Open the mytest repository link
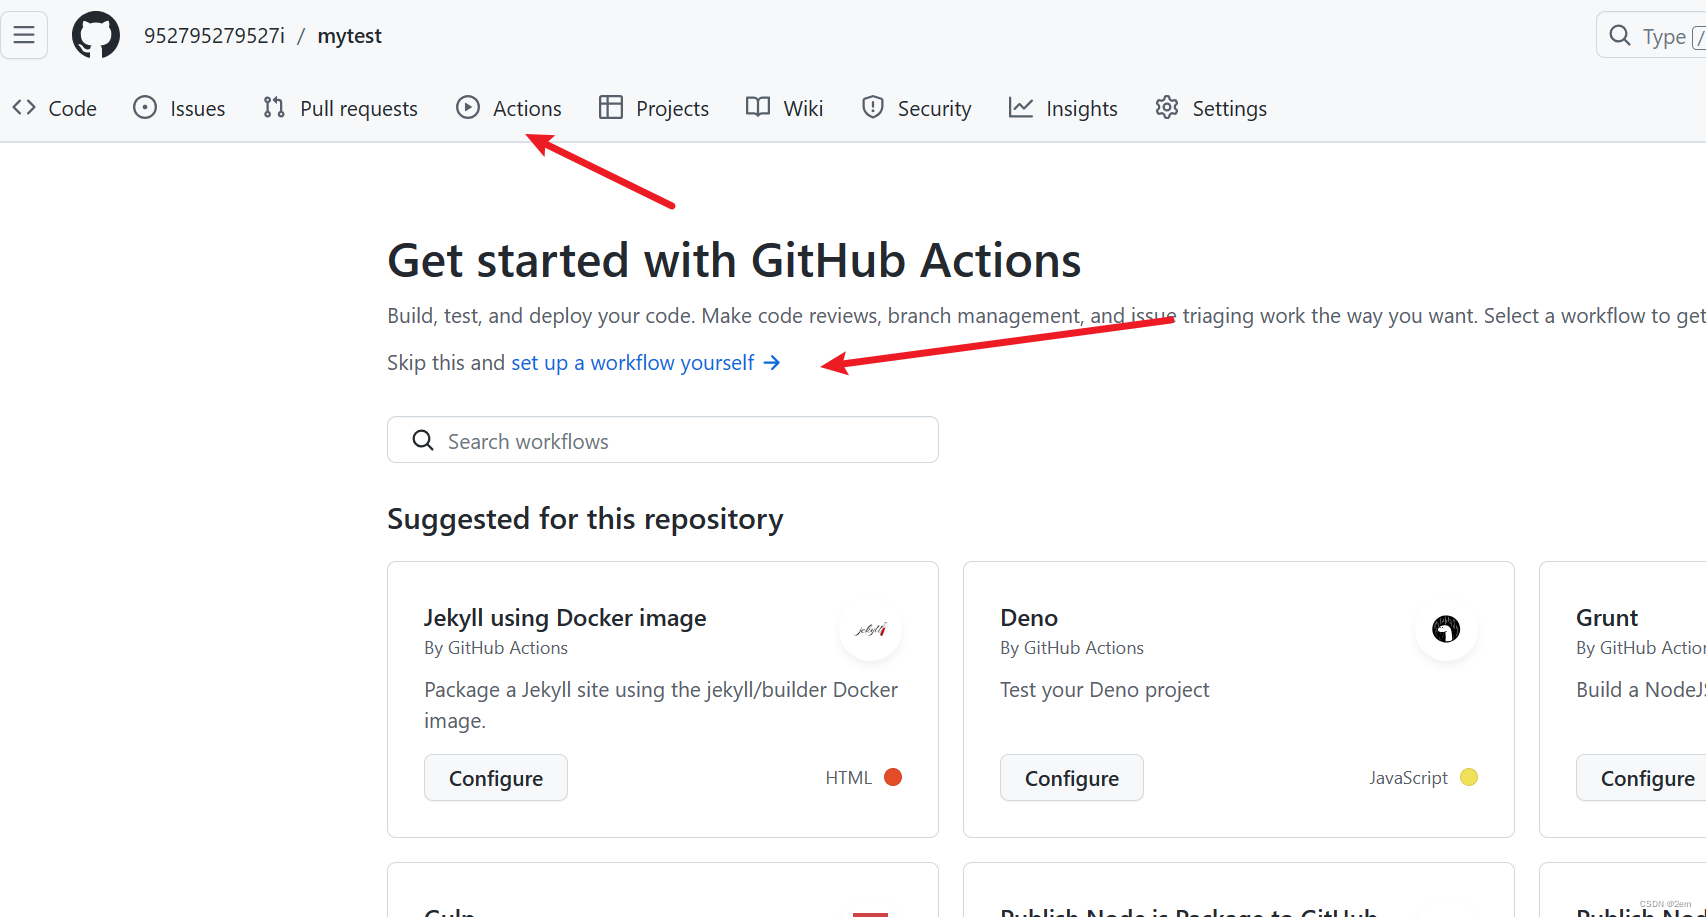The image size is (1706, 917). click(x=349, y=36)
